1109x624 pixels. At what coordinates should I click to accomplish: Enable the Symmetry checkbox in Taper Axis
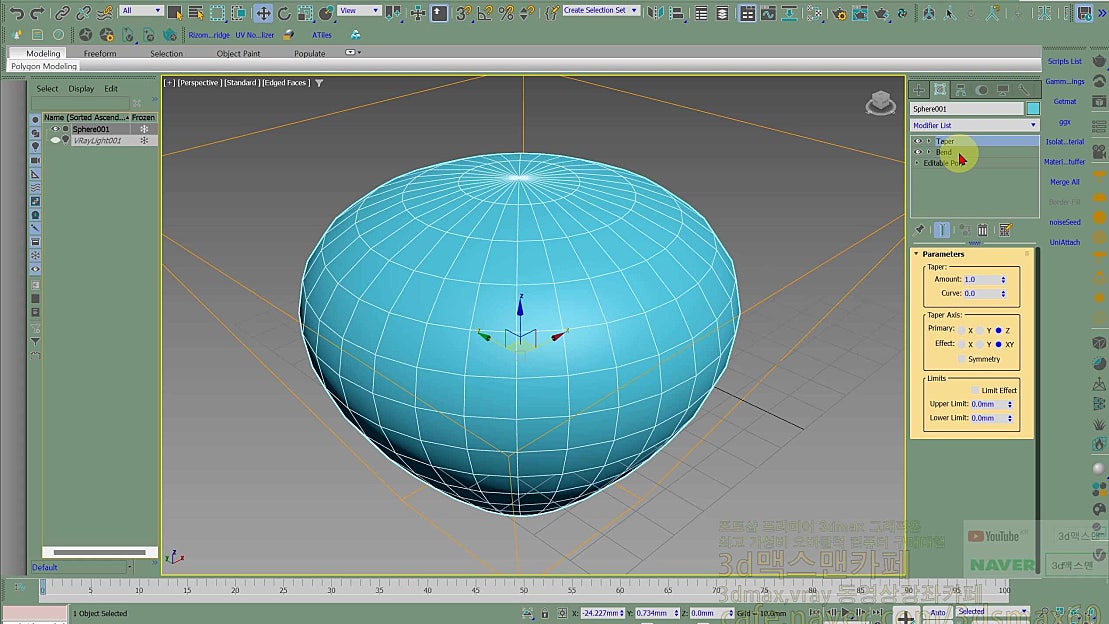pos(960,358)
